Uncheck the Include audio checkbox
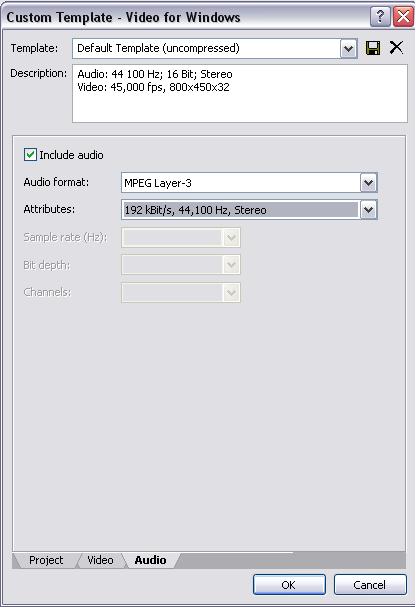The width and height of the screenshot is (416, 607). coord(30,155)
